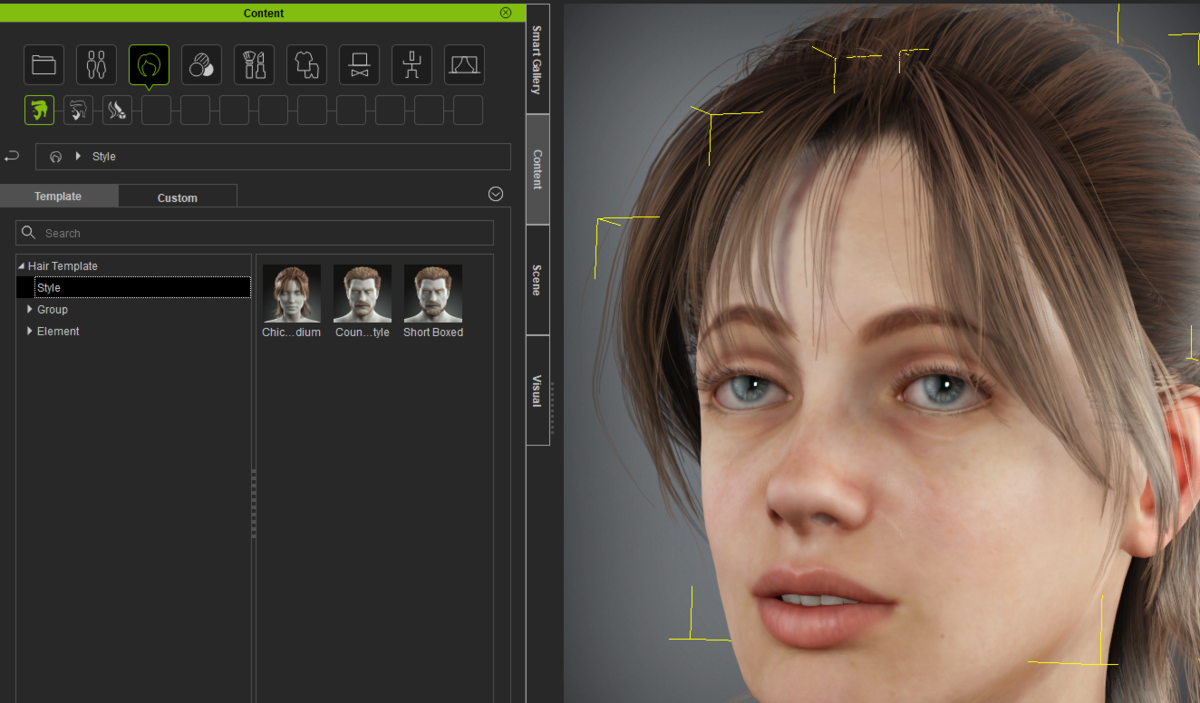The image size is (1200, 703).
Task: Open the Visual side tab
Action: [x=537, y=390]
